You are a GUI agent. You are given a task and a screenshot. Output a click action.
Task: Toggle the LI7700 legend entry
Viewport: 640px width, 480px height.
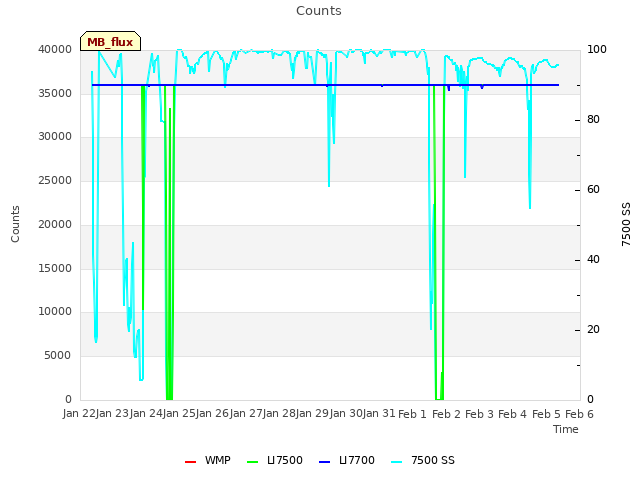pos(347,460)
